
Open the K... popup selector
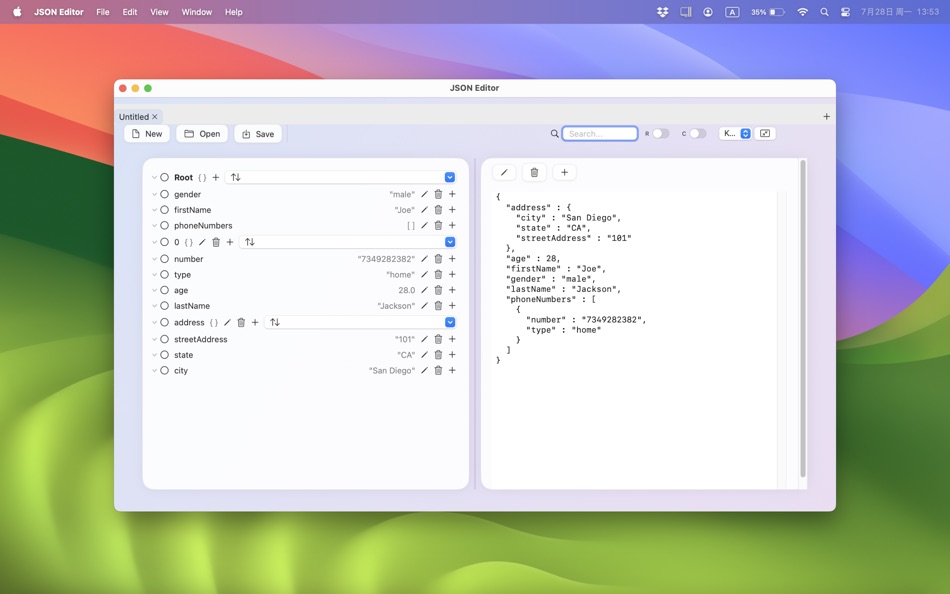point(735,133)
